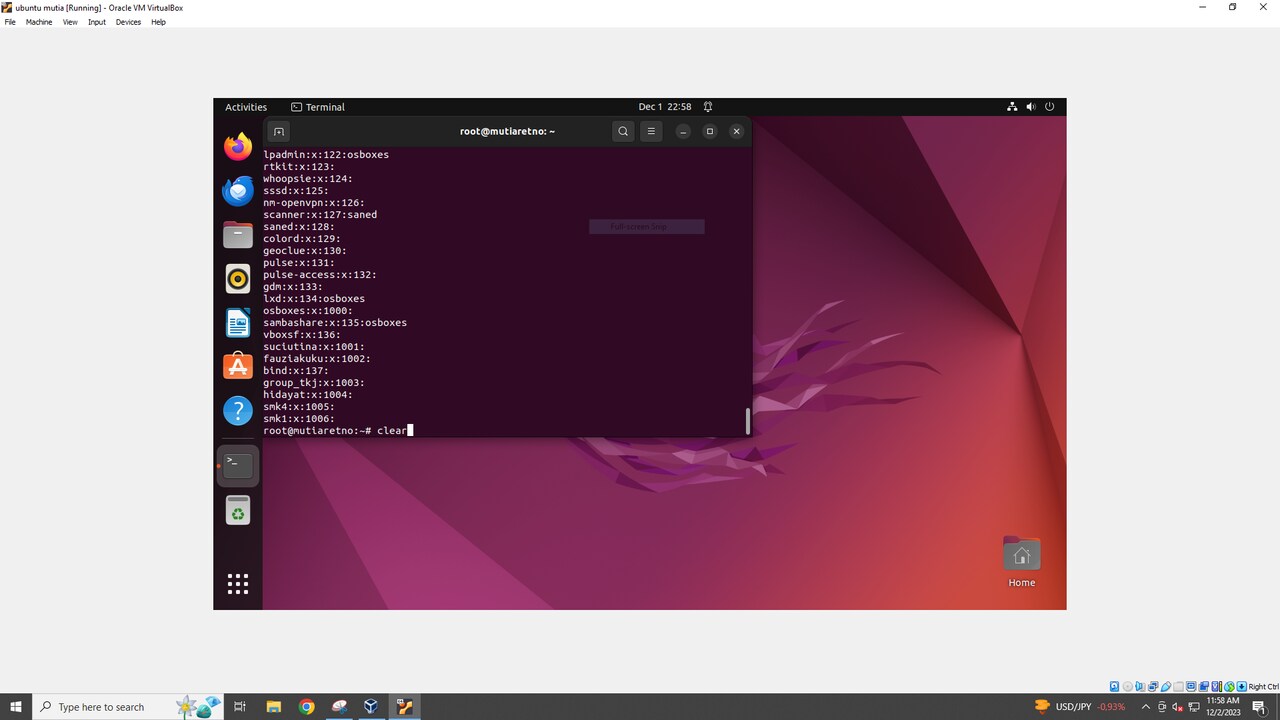Click VirtualBox USB status icon
The image size is (1280, 720).
coord(1166,686)
